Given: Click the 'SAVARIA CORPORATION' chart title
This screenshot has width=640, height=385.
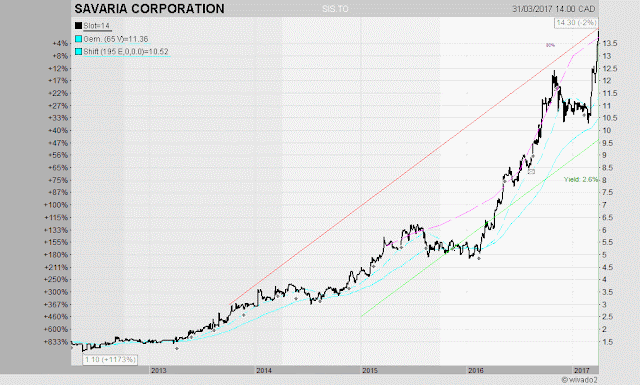Looking at the screenshot, I should (149, 9).
